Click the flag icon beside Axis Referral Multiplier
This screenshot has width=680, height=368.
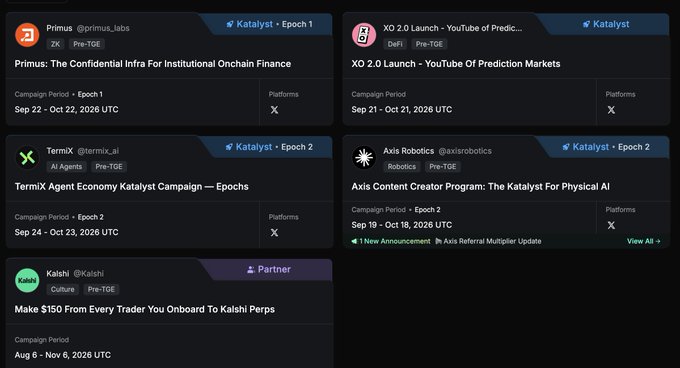tap(438, 241)
